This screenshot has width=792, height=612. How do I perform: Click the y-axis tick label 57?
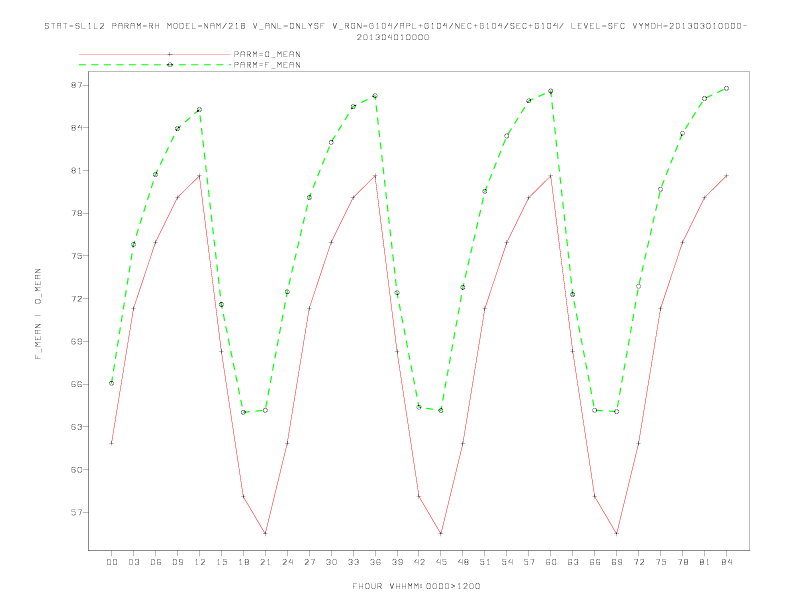coord(76,513)
